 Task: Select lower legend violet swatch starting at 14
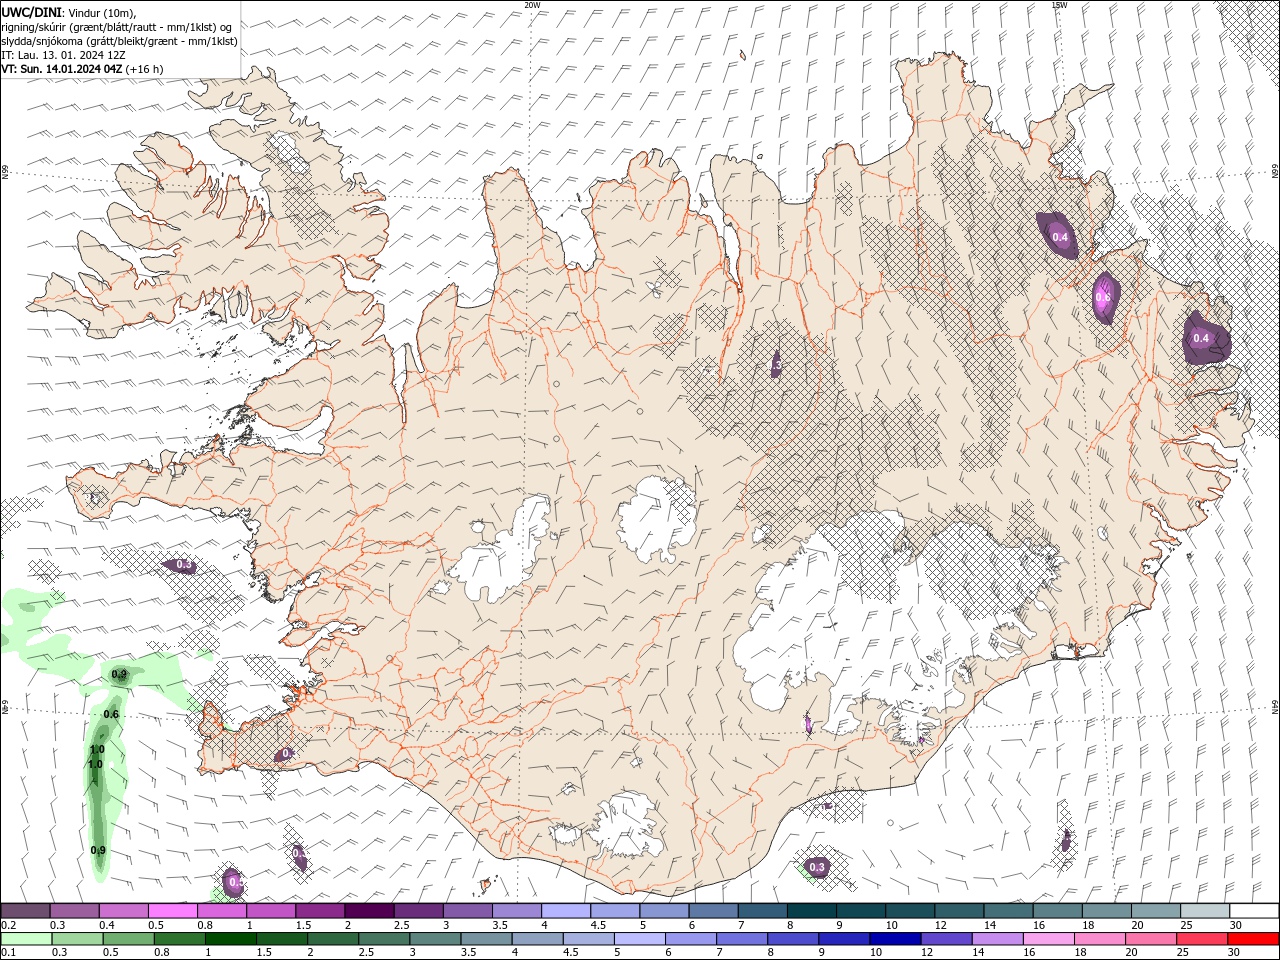996,939
